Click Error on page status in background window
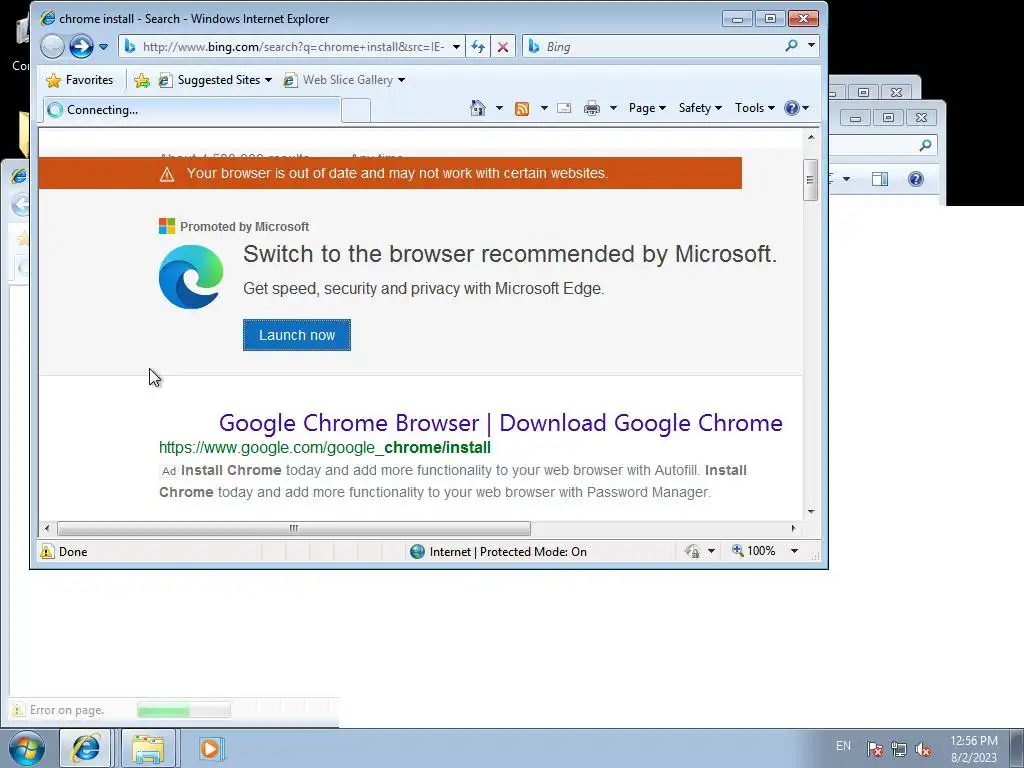Viewport: 1024px width, 768px height. click(67, 710)
